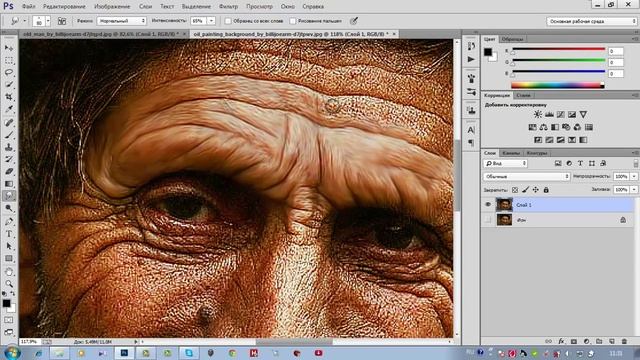
Task: Select the Smudge tool in toolbox
Action: click(x=9, y=196)
